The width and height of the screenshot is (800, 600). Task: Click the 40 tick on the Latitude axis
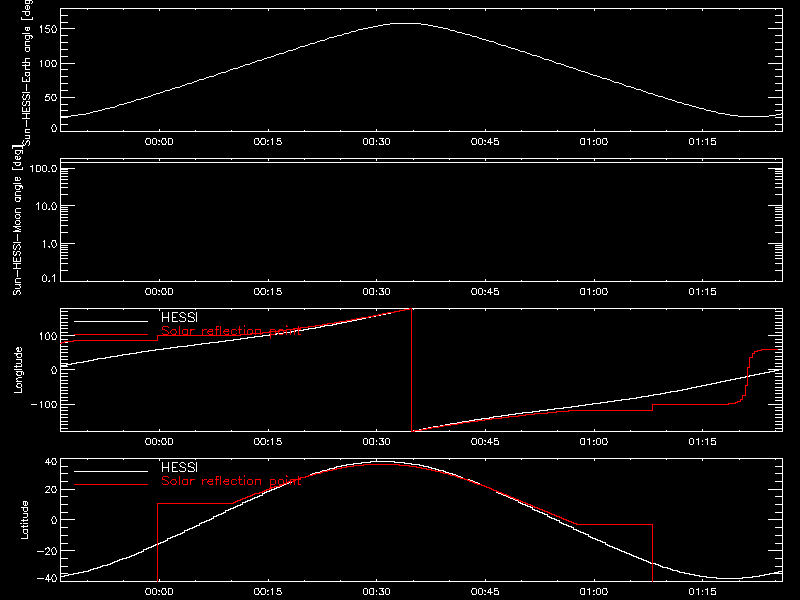51,462
